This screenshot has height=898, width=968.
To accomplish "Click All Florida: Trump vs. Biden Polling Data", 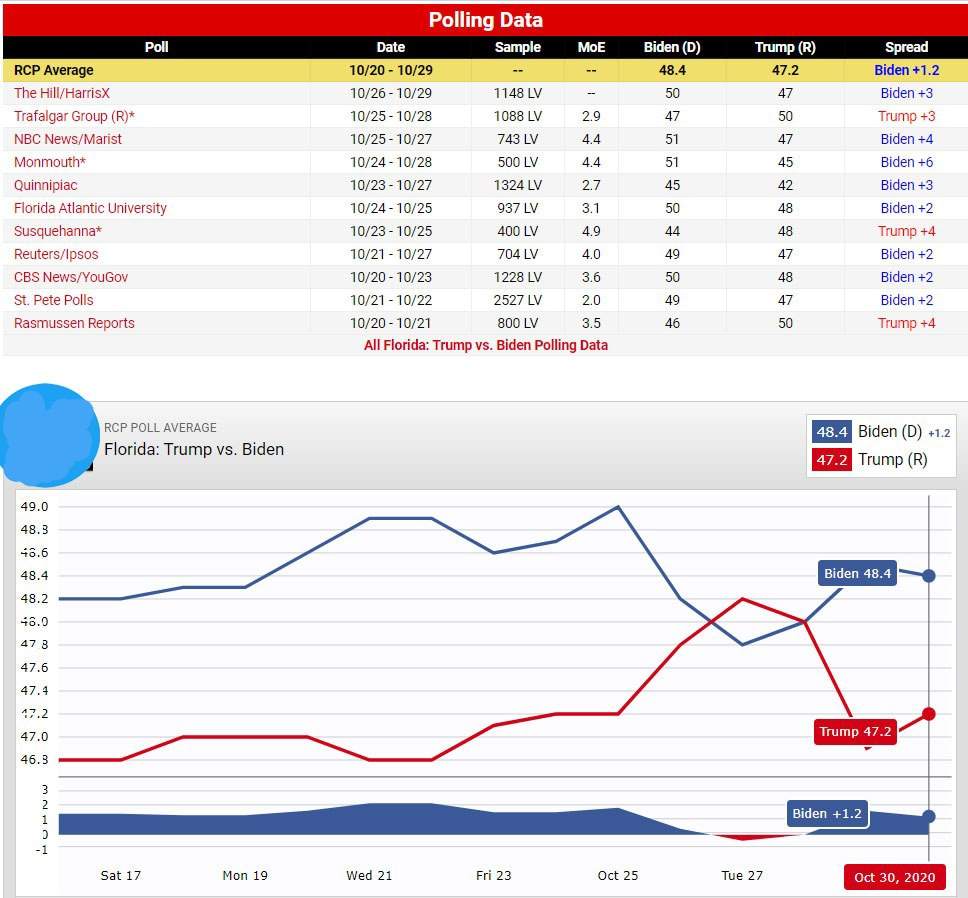I will click(486, 345).
